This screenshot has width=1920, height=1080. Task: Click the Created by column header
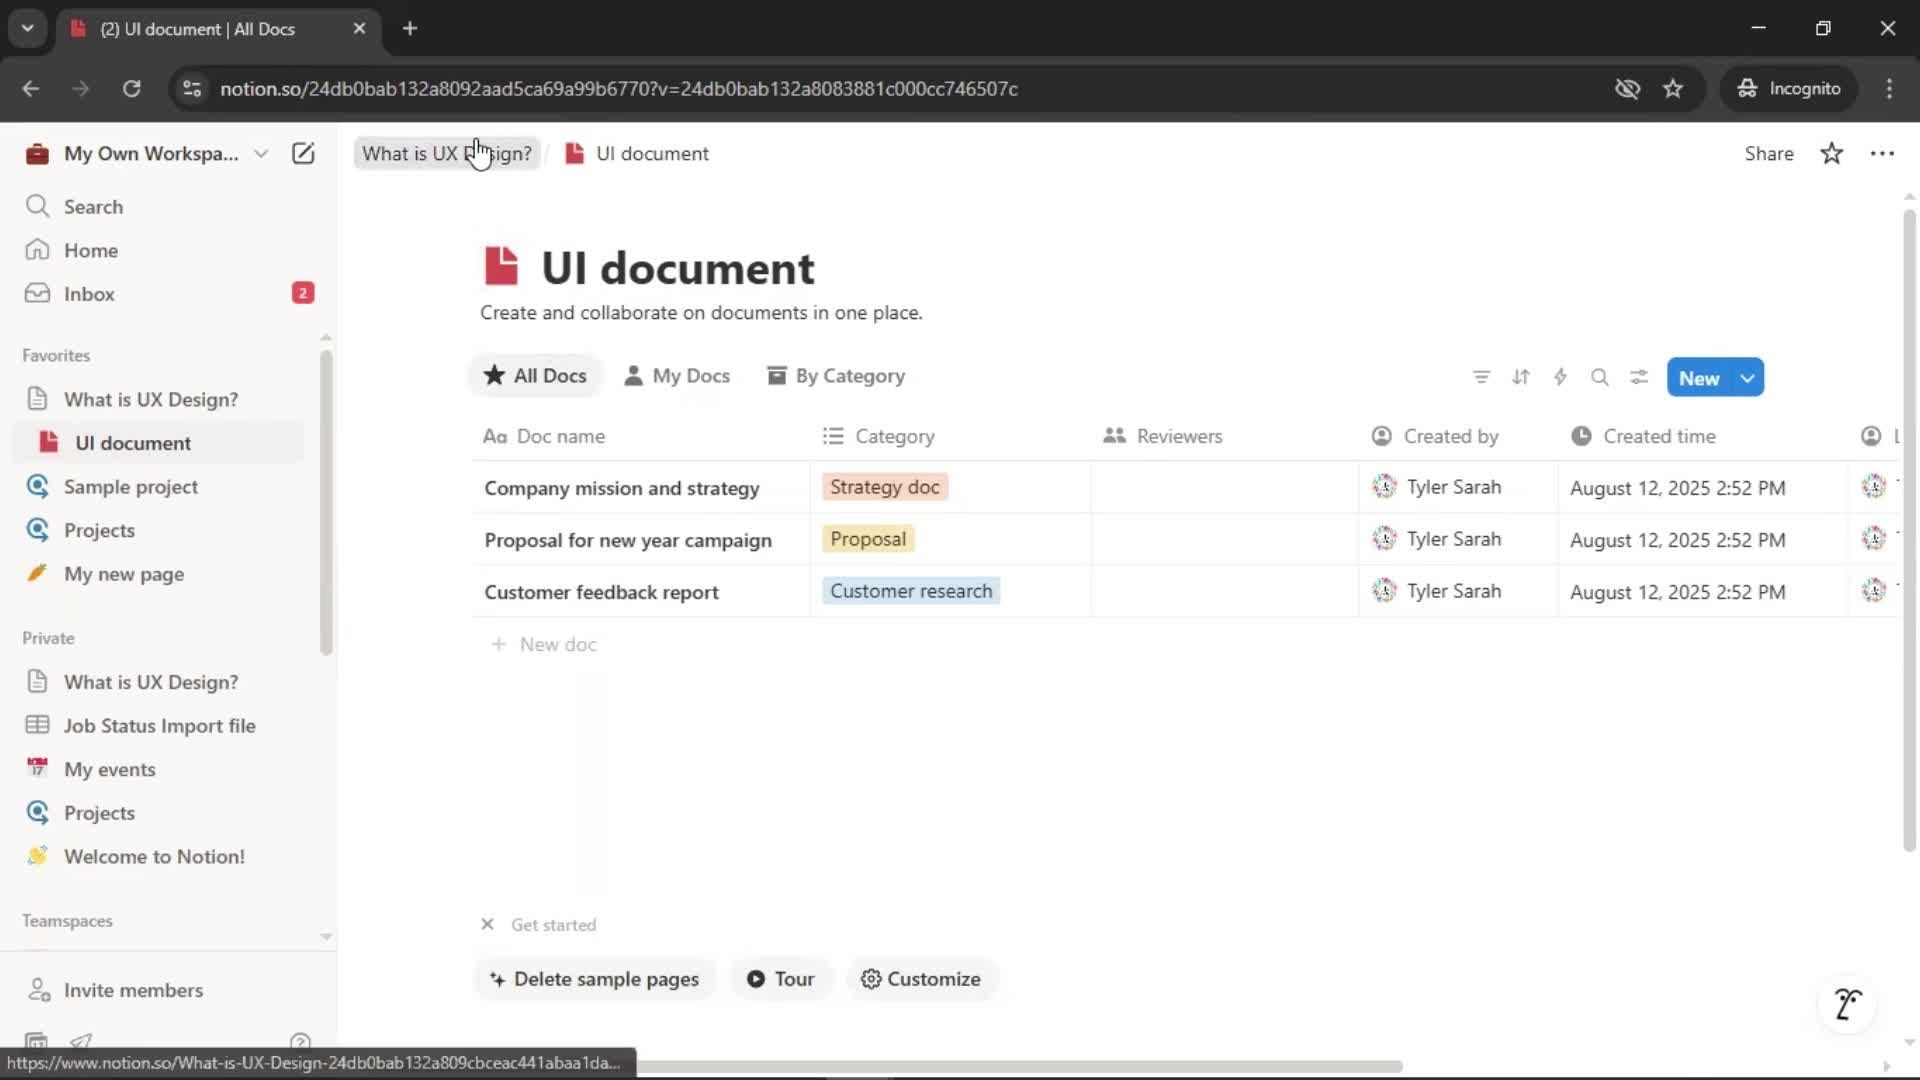1435,436
